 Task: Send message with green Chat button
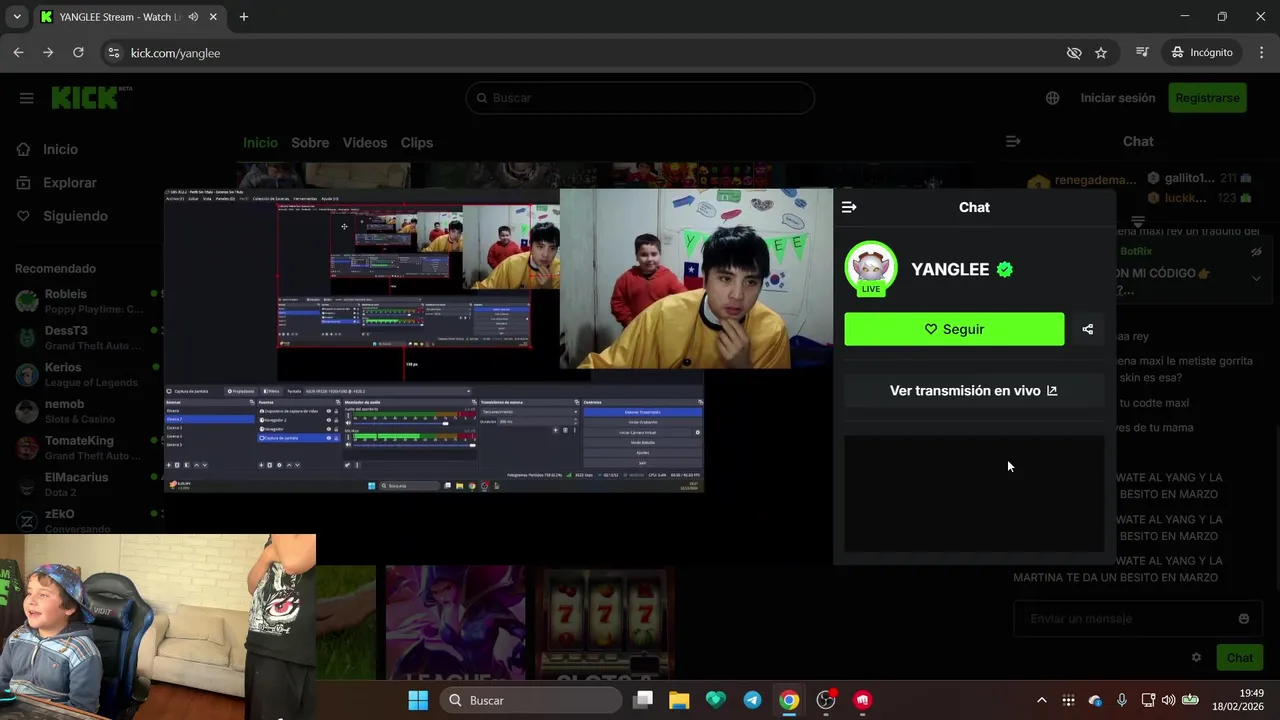(1239, 657)
